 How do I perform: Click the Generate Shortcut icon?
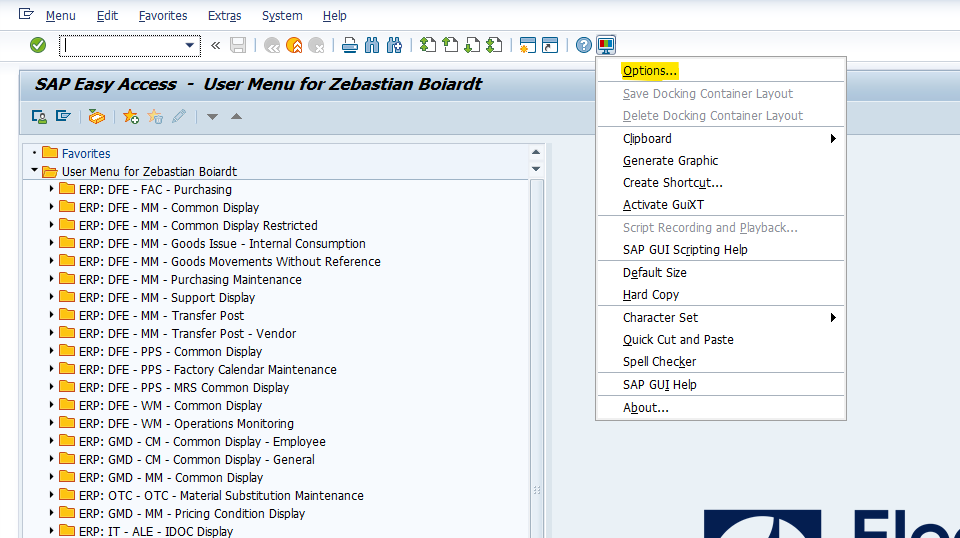pyautogui.click(x=550, y=45)
